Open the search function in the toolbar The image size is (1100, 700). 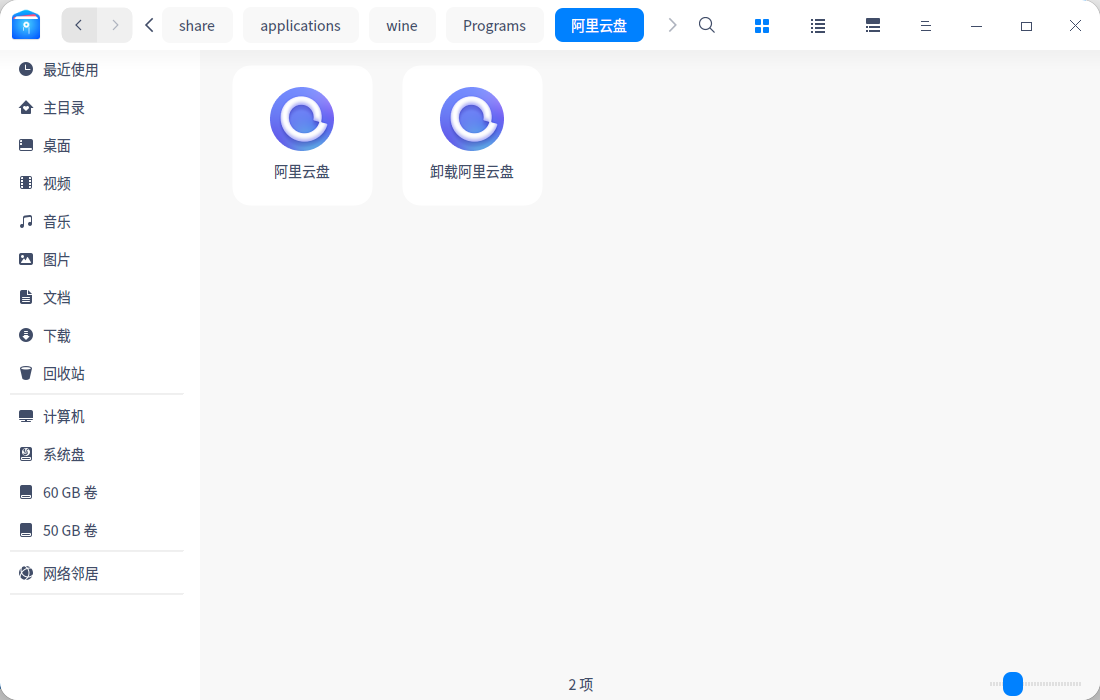pos(706,25)
